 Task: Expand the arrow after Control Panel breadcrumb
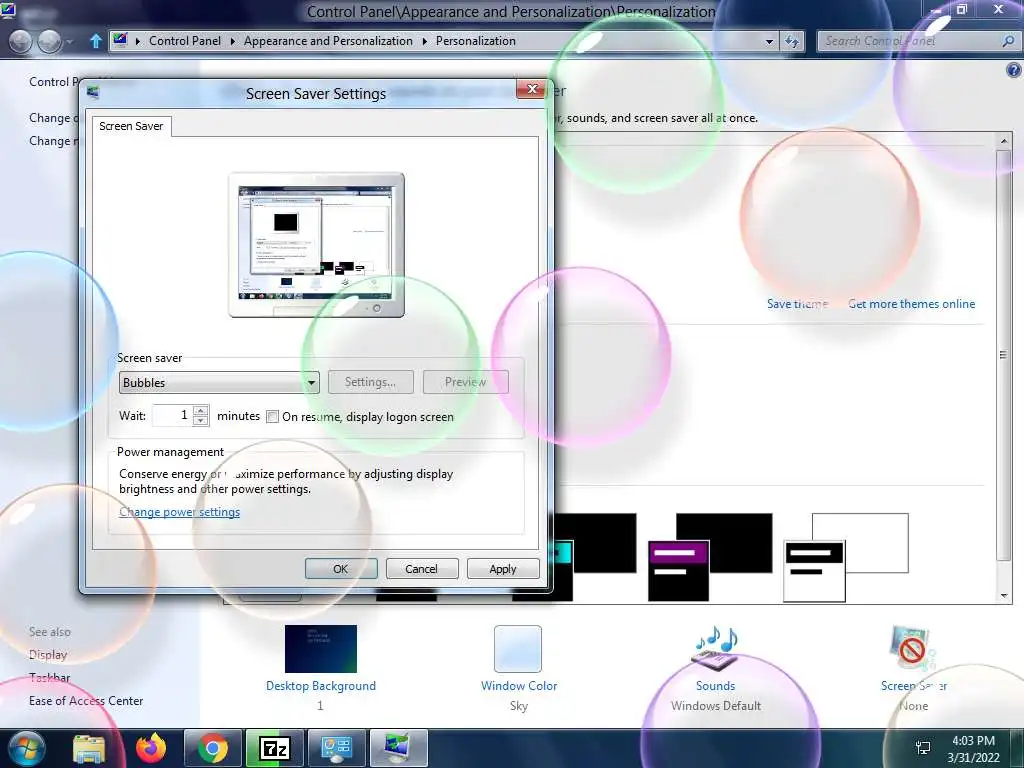(x=232, y=41)
